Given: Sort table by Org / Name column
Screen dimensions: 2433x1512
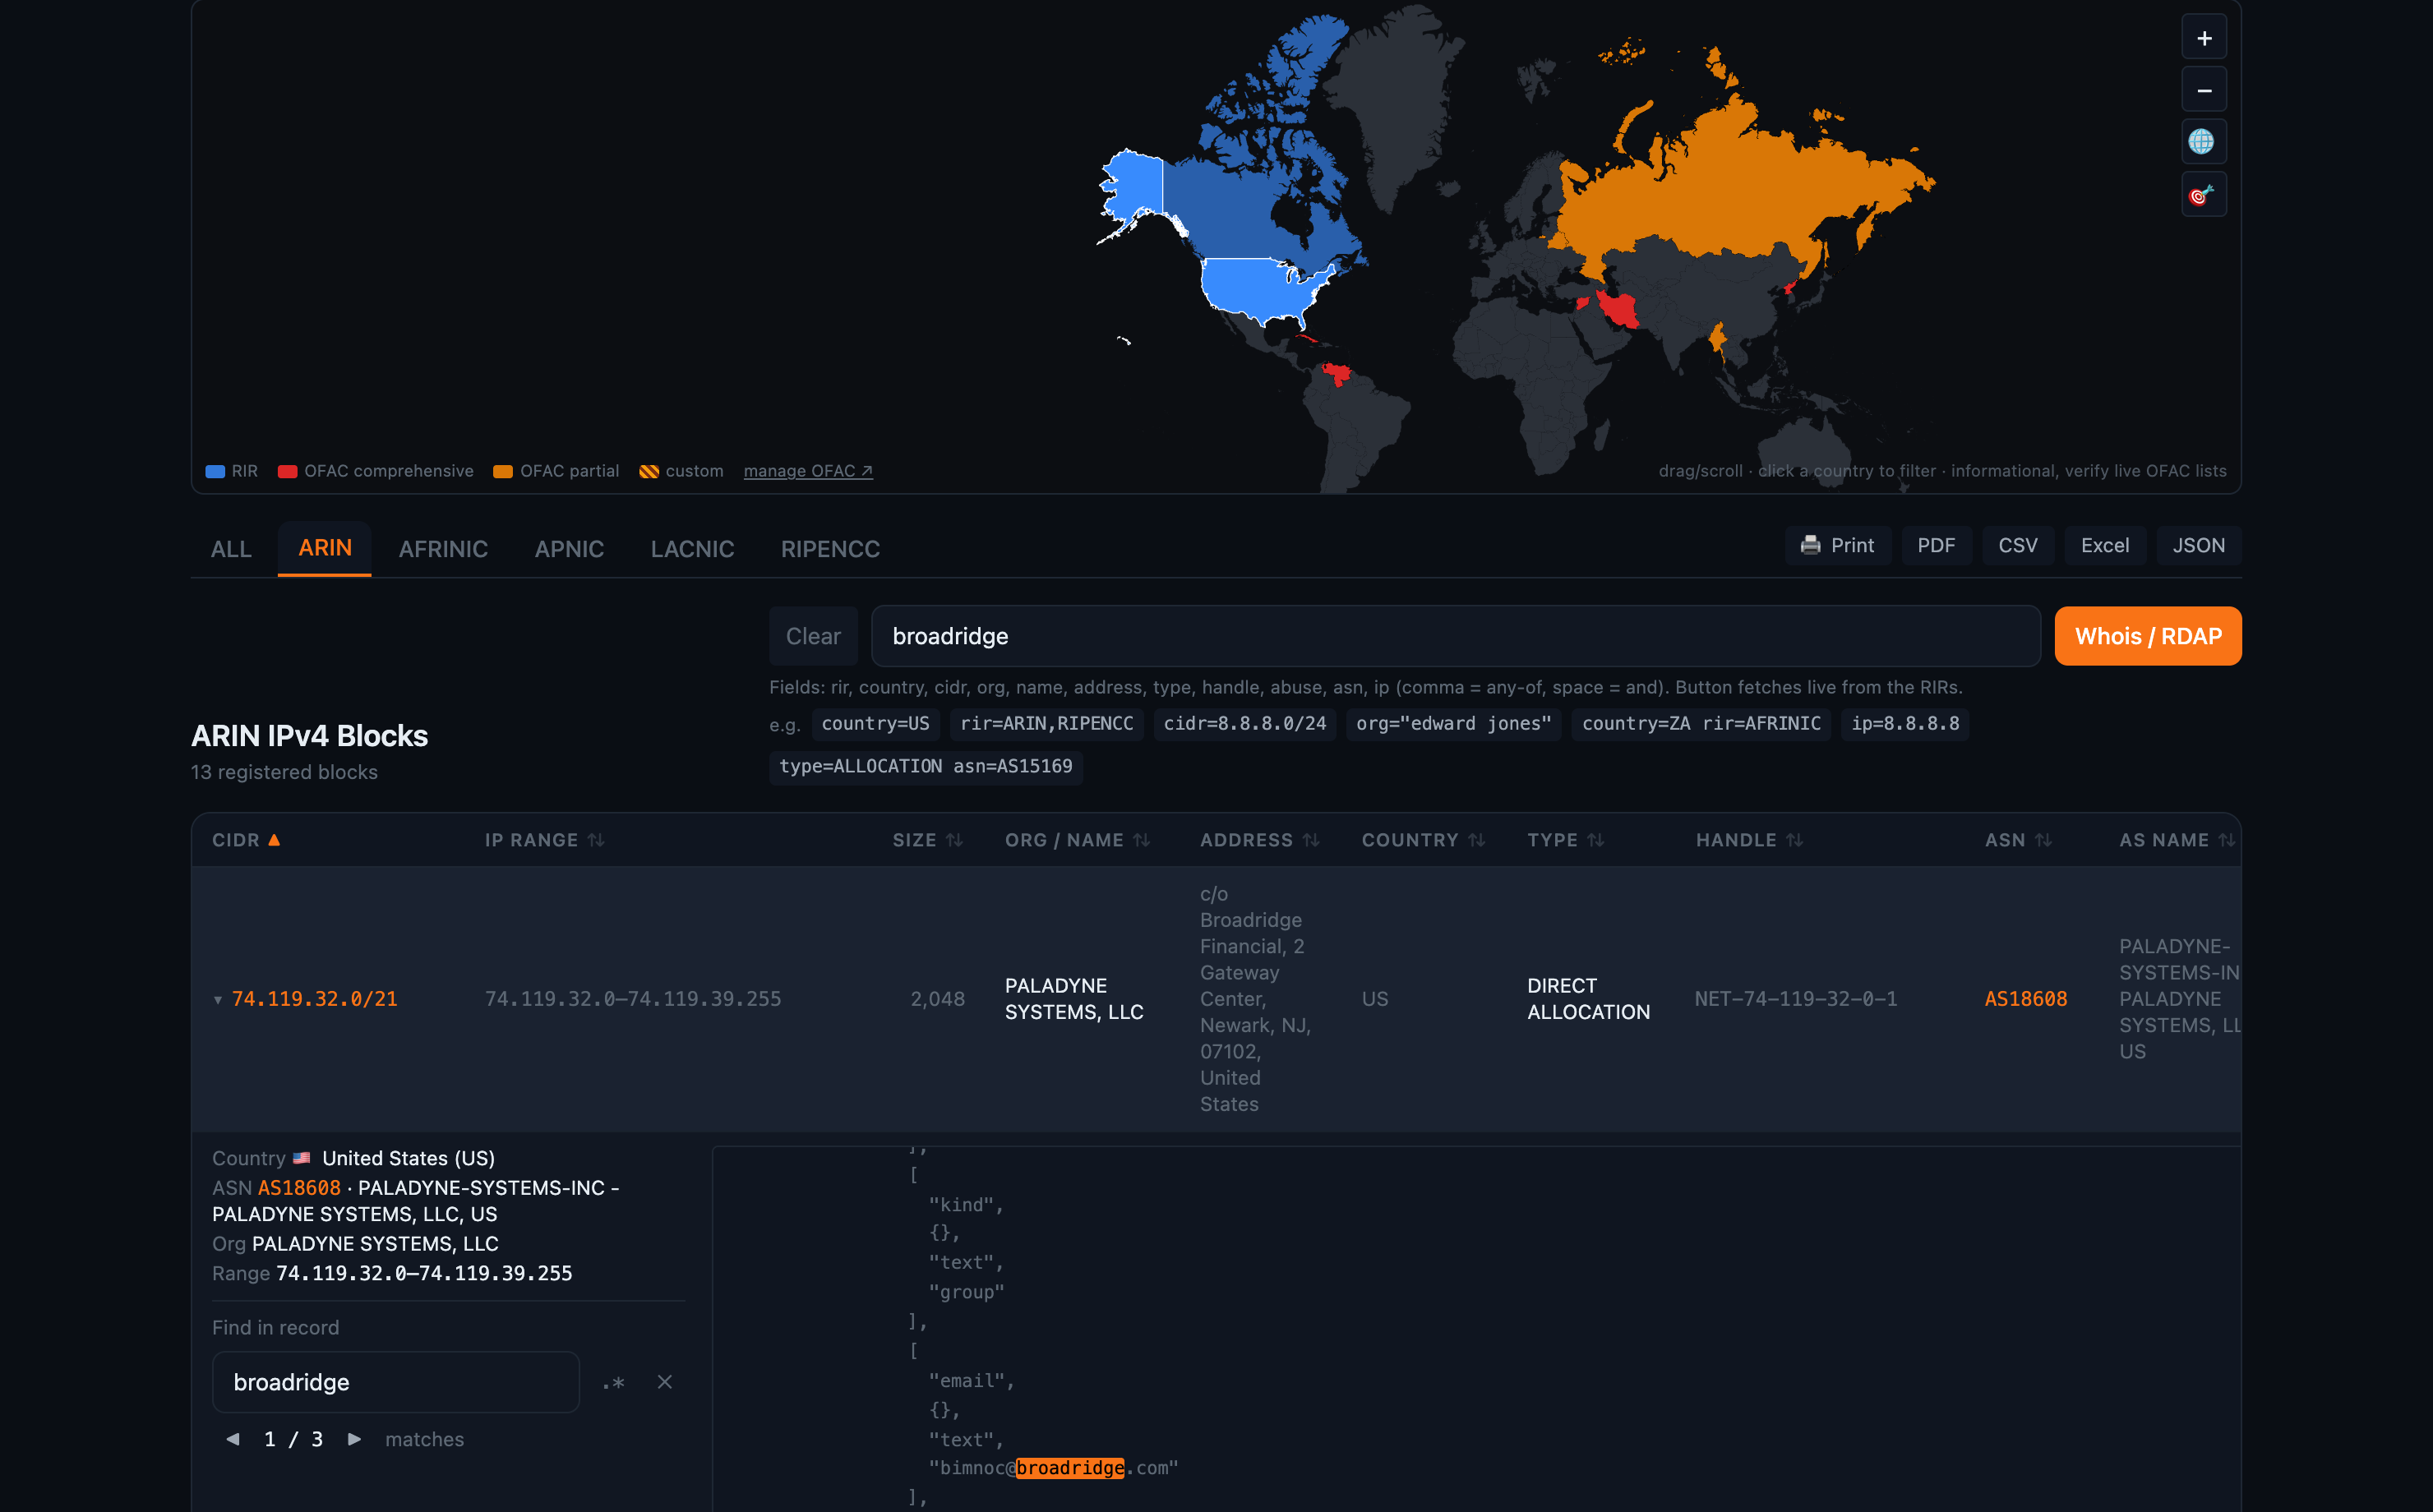Looking at the screenshot, I should tap(1077, 840).
